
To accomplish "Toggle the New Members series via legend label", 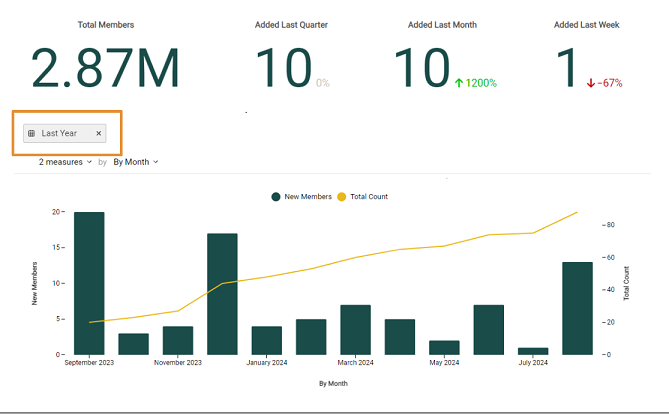I will (309, 196).
